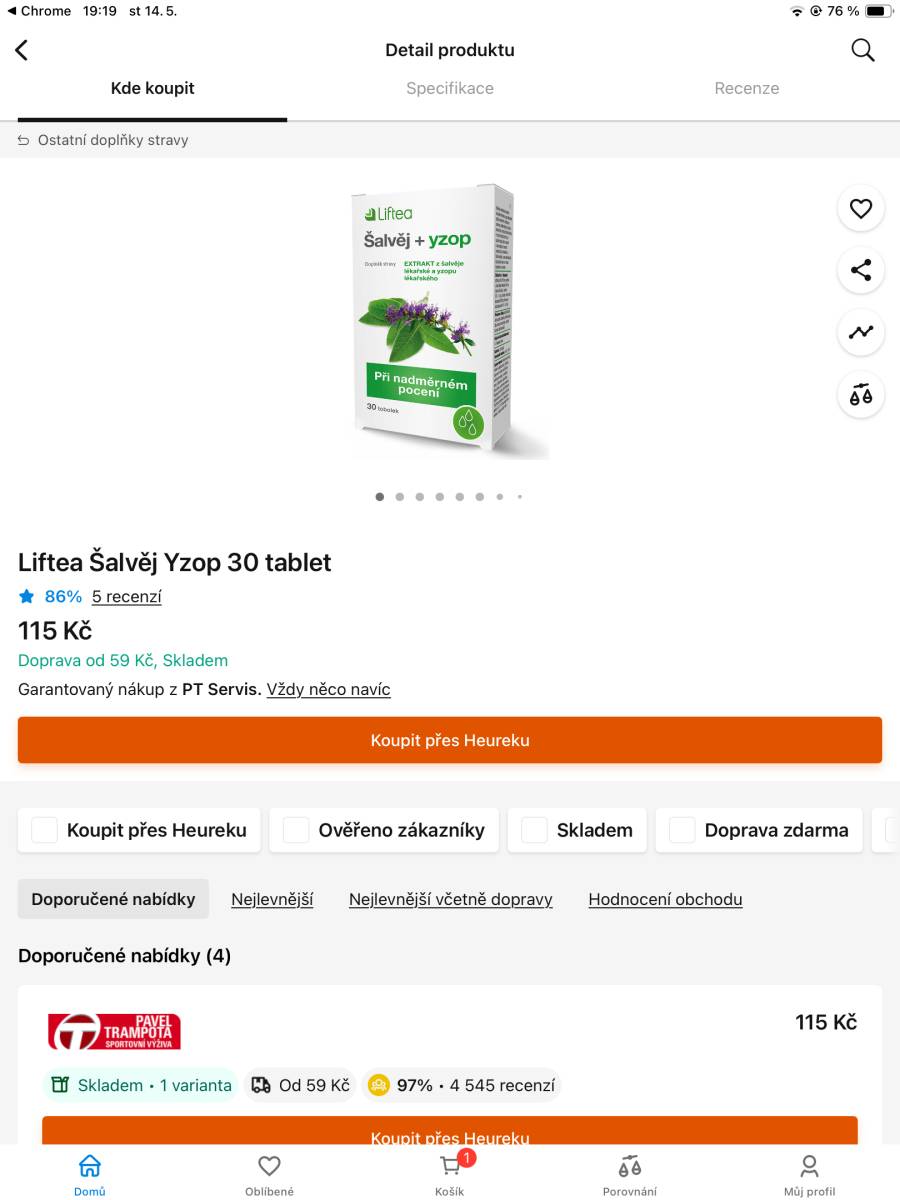This screenshot has height=1200, width=900.
Task: Switch to the Specifikace tab
Action: point(450,88)
